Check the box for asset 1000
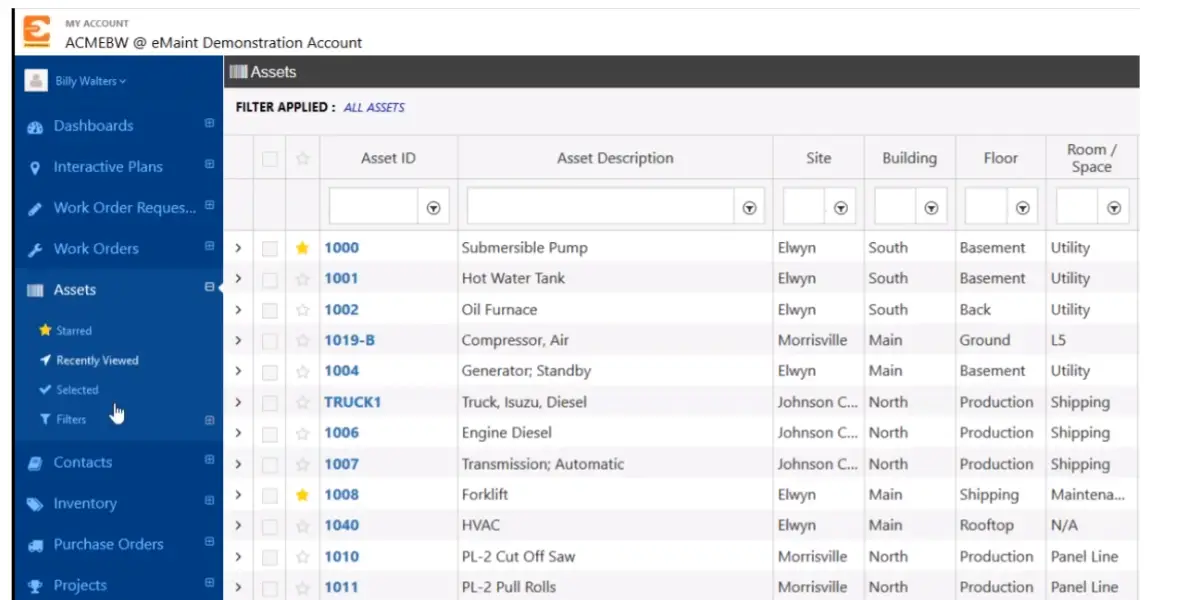Viewport: 1200px width, 600px height. (x=269, y=248)
